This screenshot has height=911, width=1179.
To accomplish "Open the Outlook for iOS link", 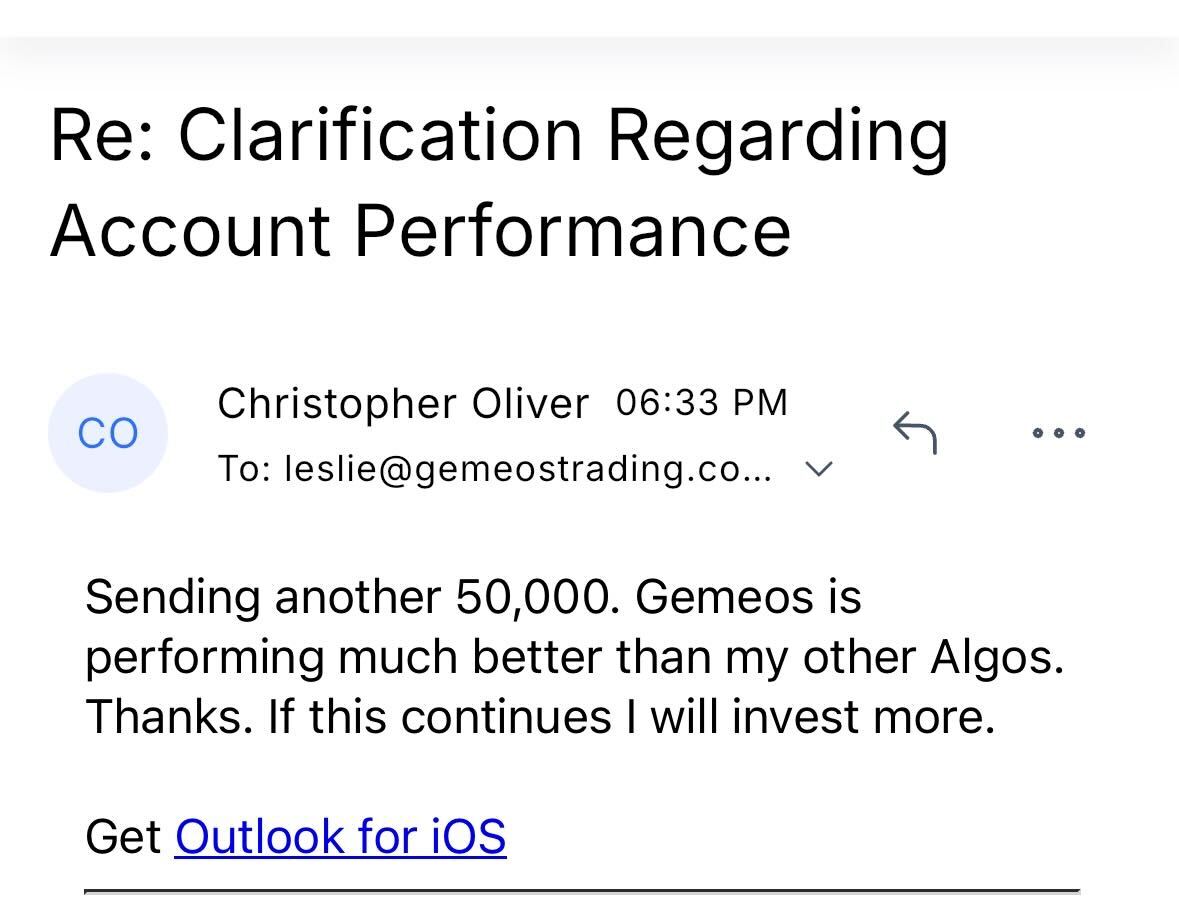I will pos(340,836).
